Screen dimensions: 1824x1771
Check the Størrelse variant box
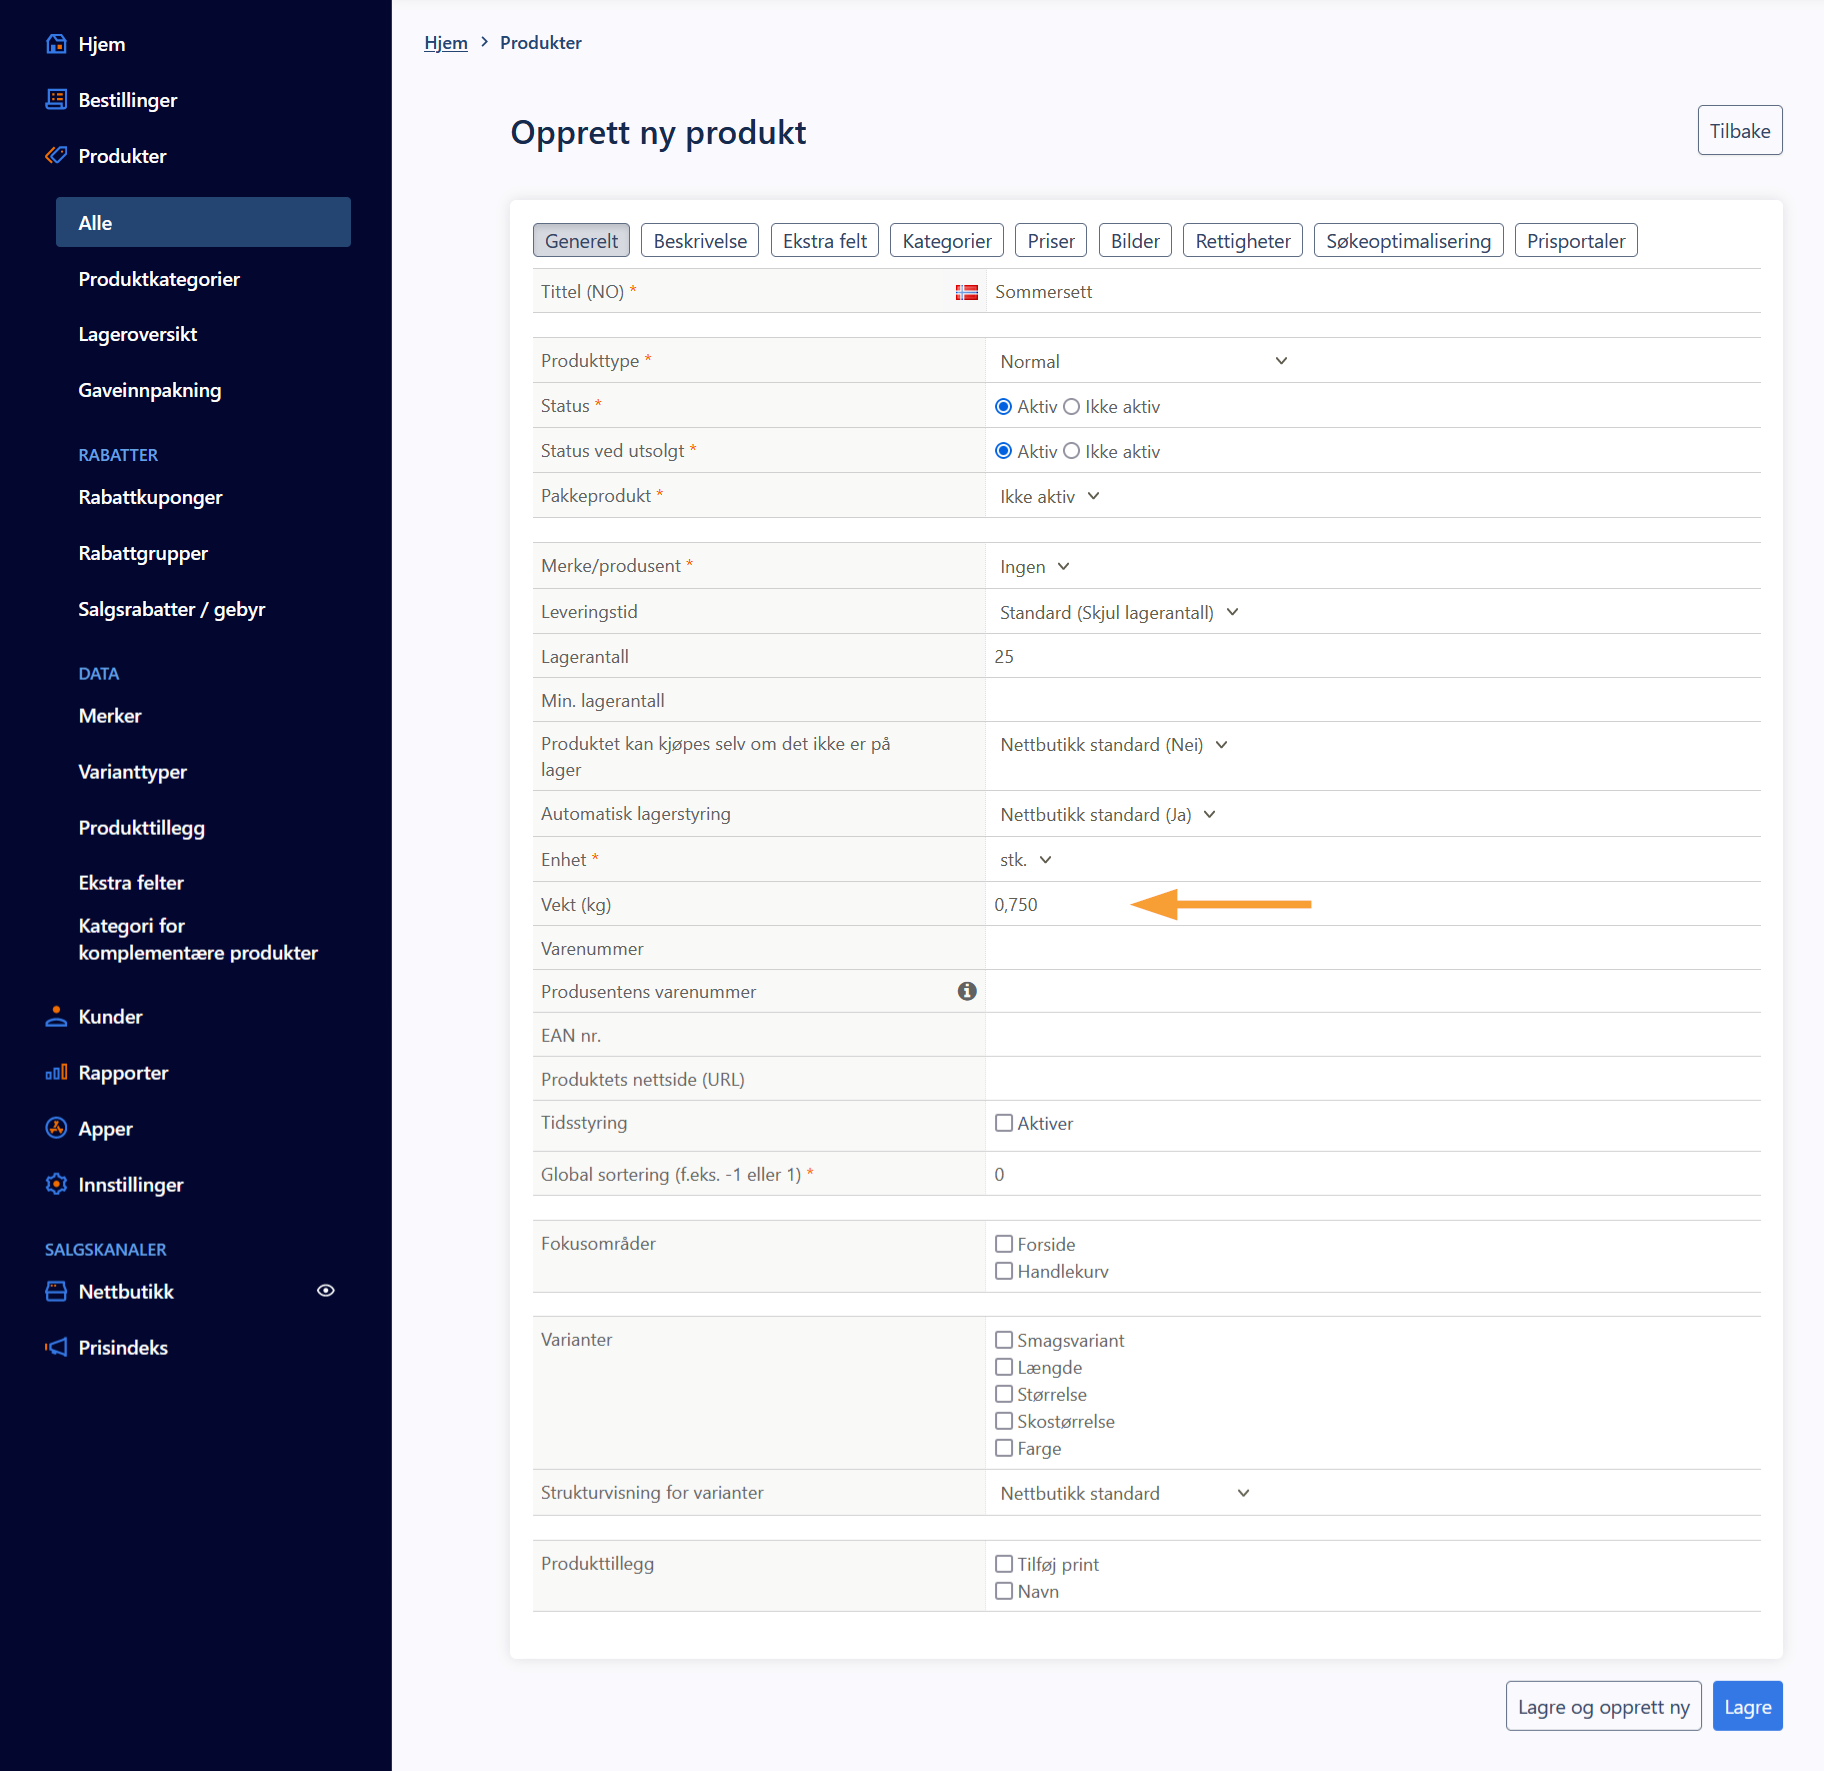point(1004,1395)
